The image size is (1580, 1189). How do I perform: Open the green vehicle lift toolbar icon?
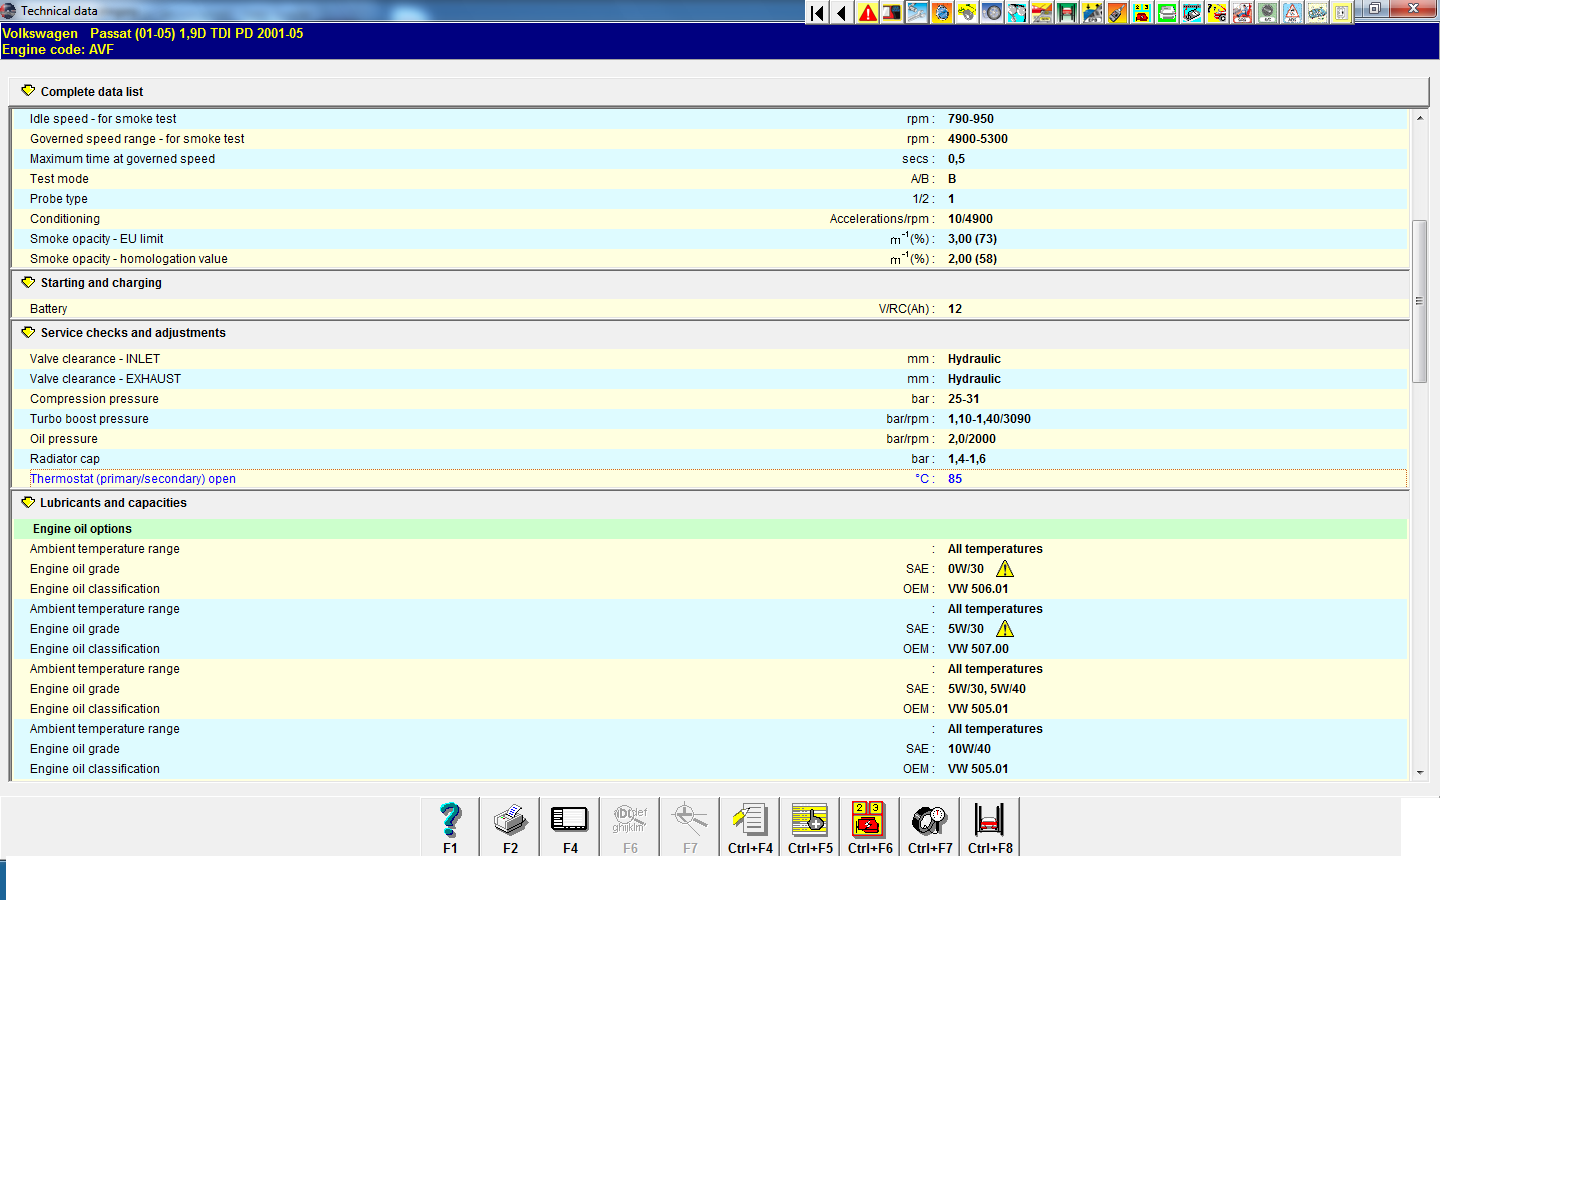pyautogui.click(x=1067, y=12)
